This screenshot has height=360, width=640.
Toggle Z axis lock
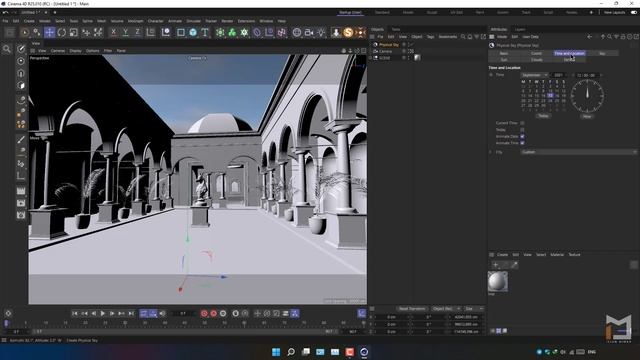click(138, 32)
